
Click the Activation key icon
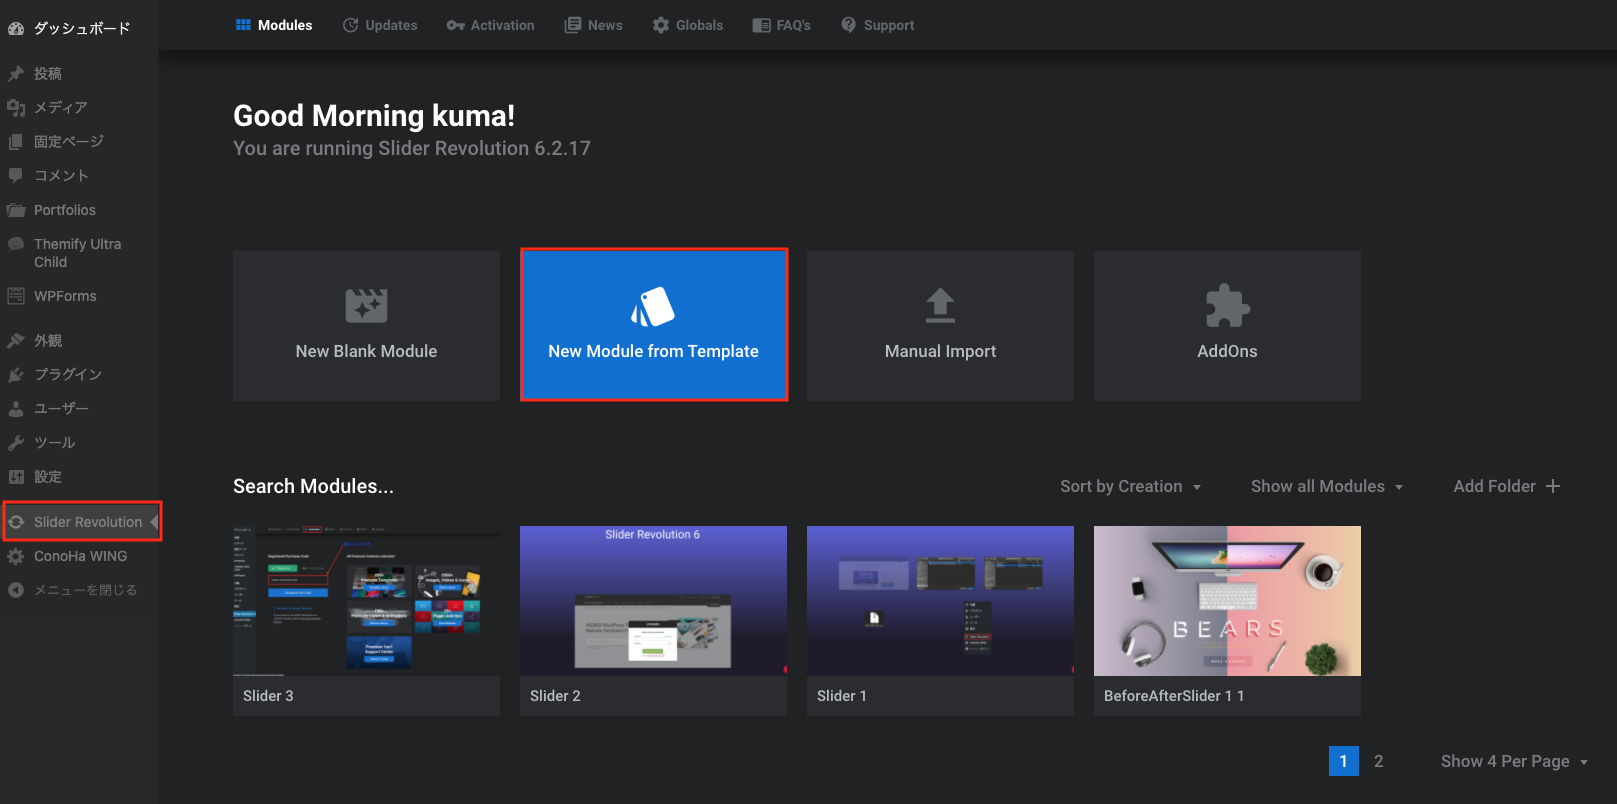click(x=456, y=25)
